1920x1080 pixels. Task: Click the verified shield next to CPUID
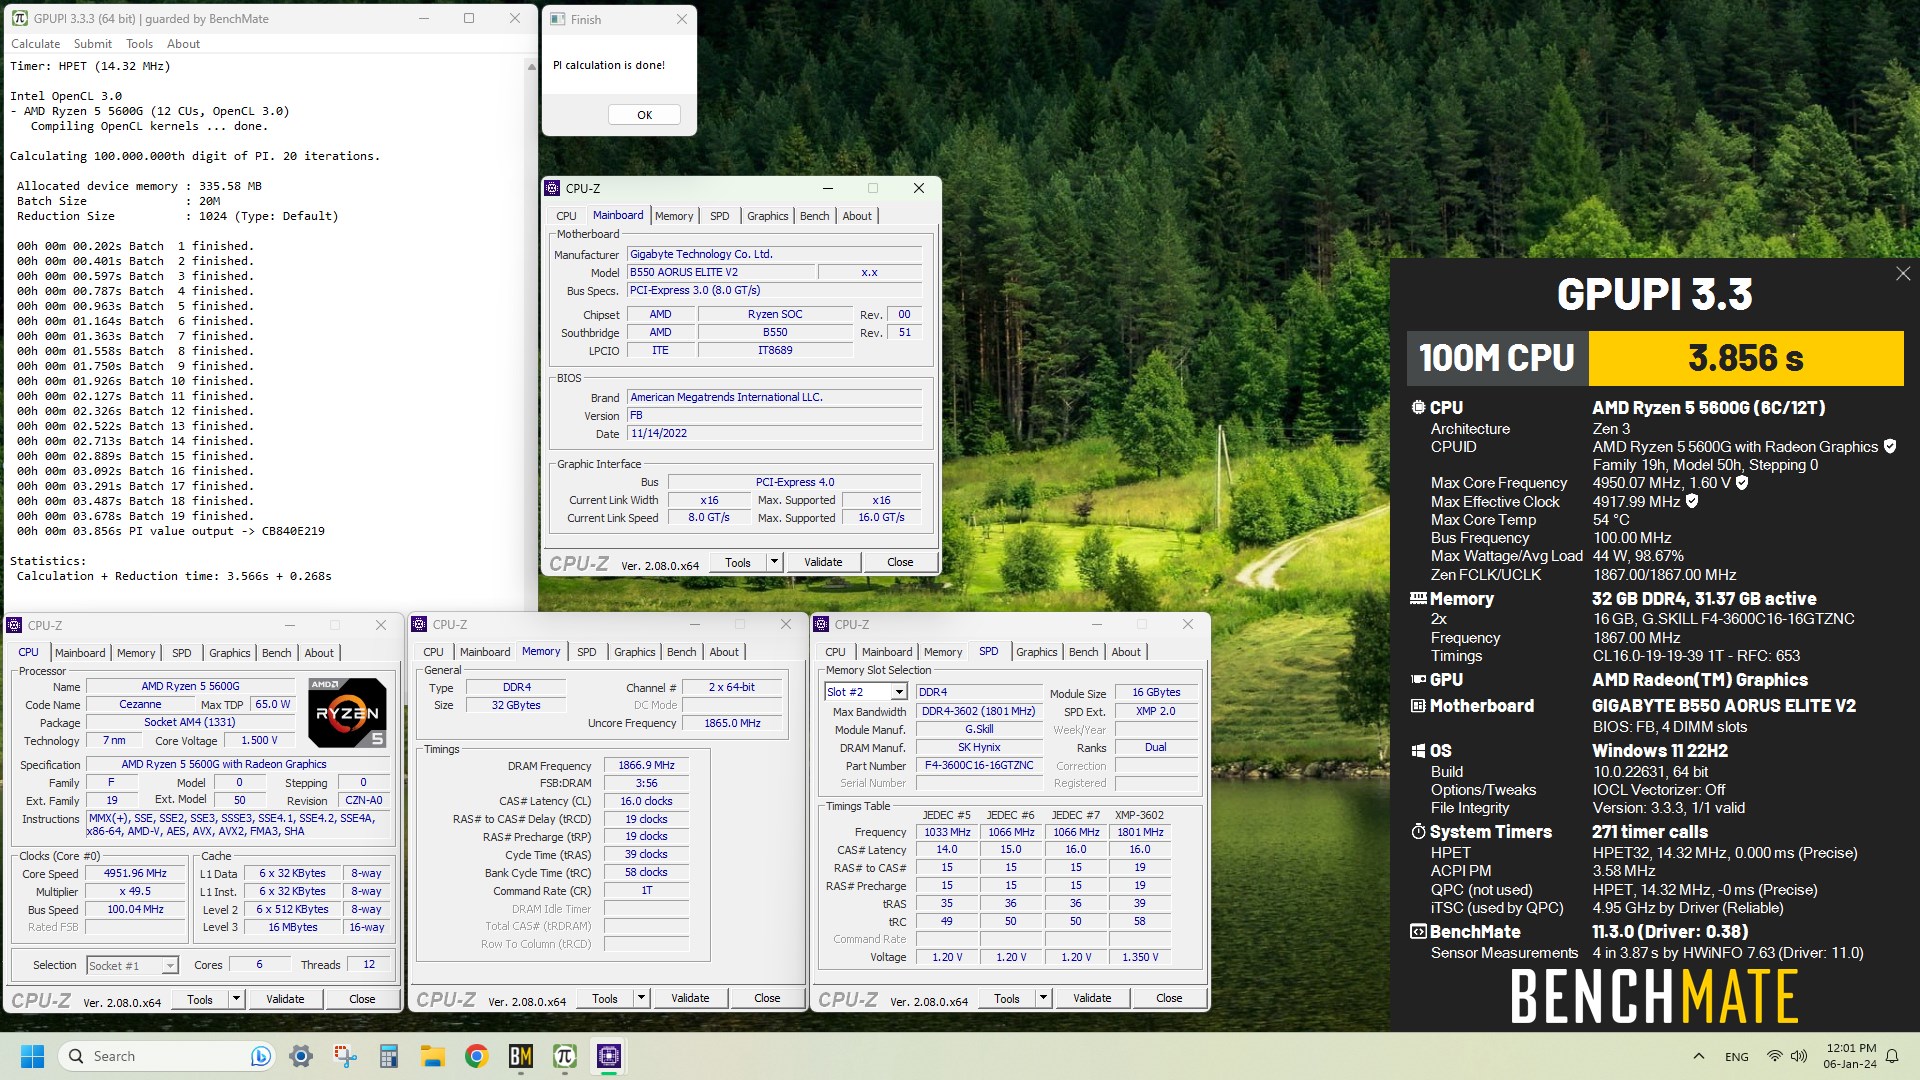coord(1890,446)
